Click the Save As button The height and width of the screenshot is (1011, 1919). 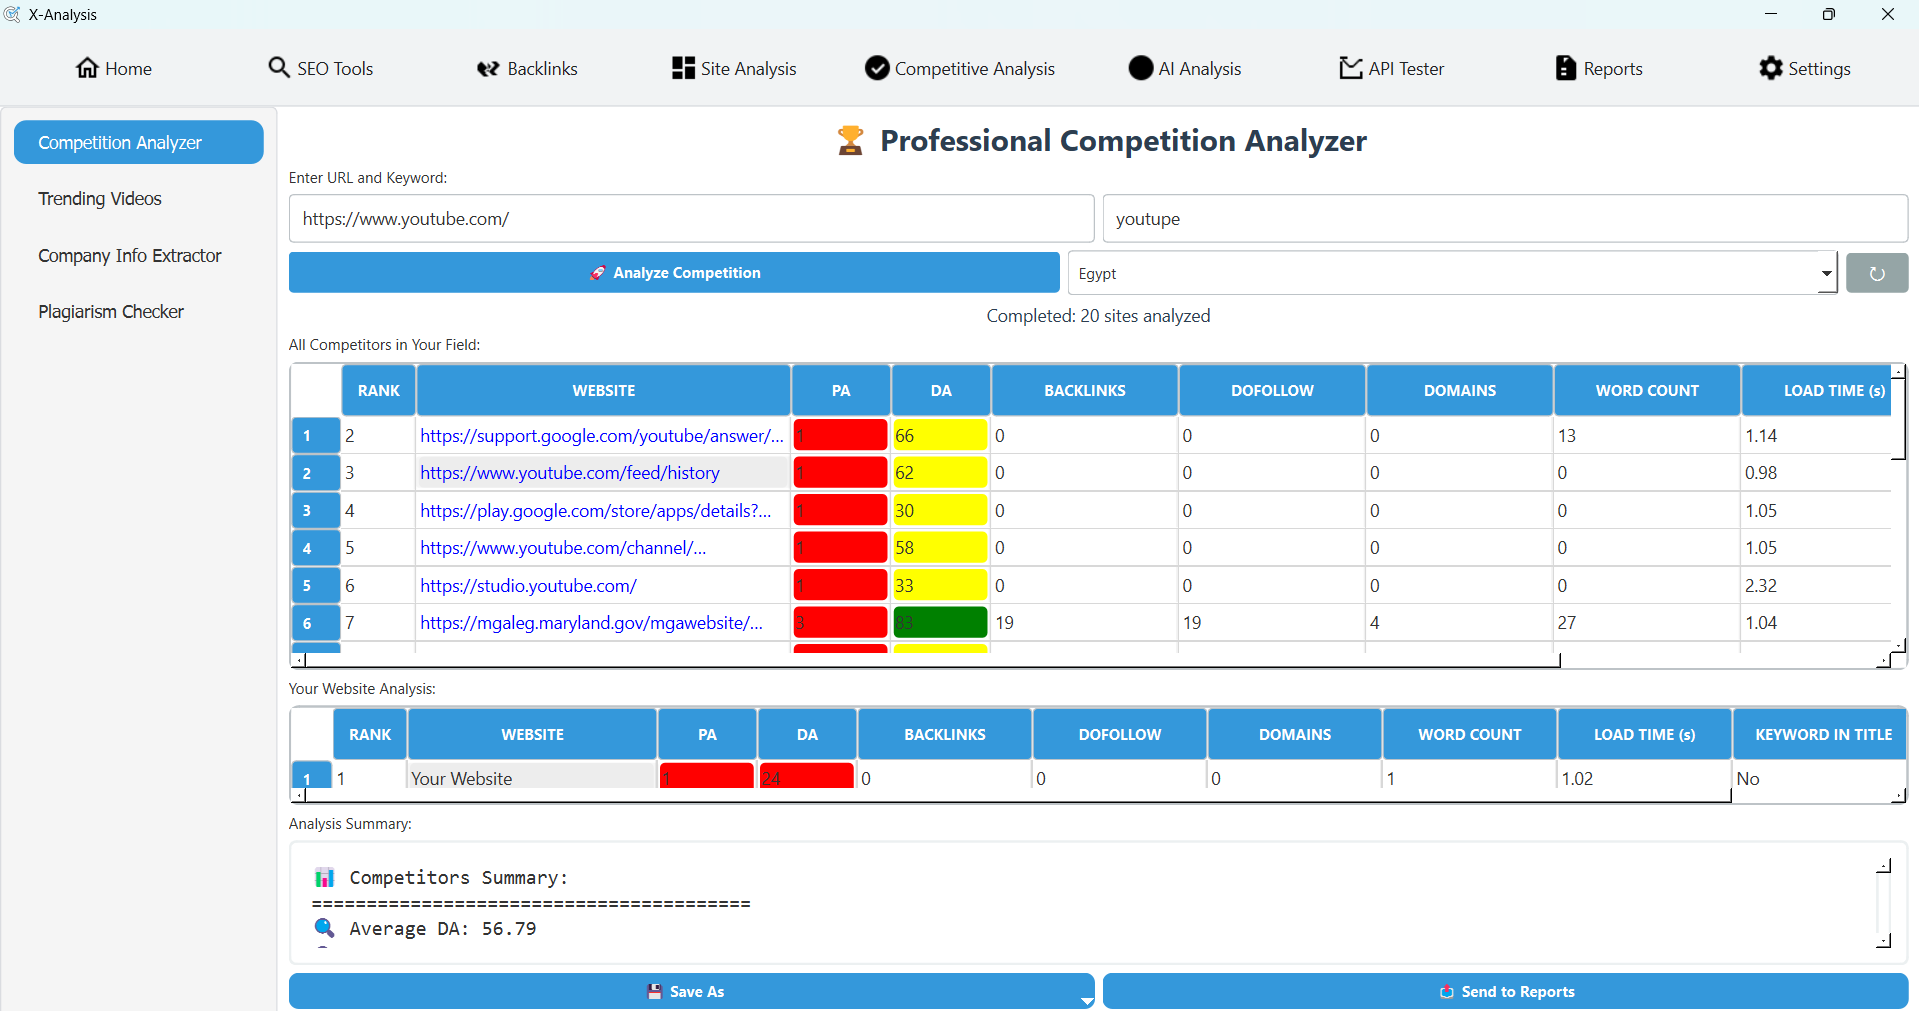point(692,991)
